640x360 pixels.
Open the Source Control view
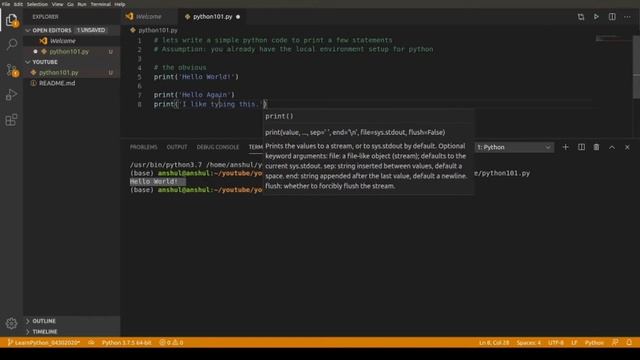tap(11, 70)
